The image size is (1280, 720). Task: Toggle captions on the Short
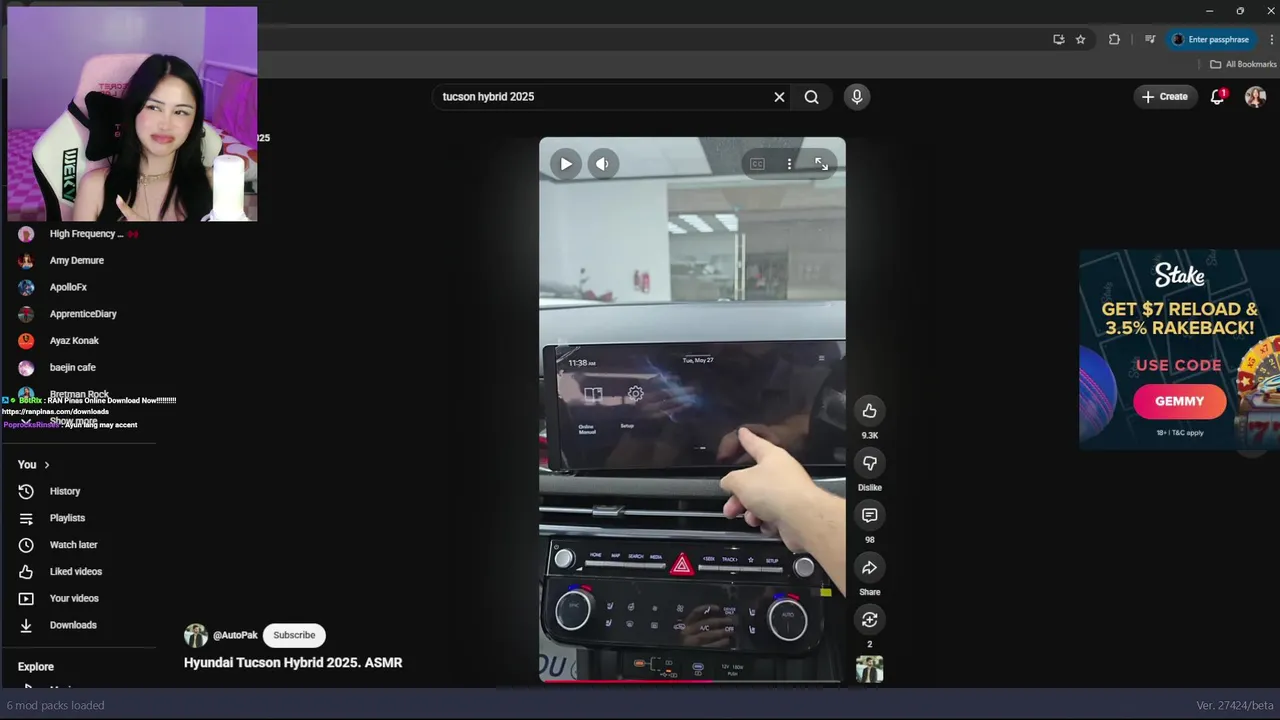coord(757,164)
